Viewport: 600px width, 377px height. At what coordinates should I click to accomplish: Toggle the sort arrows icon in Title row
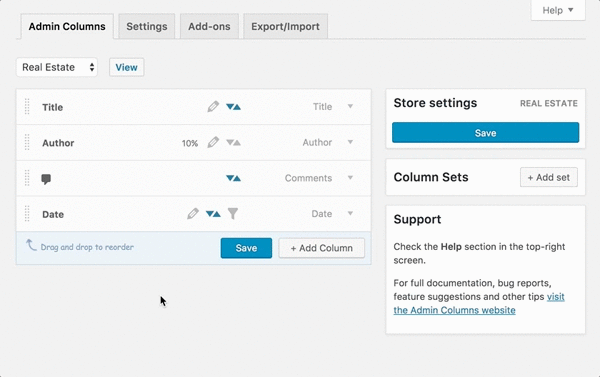tap(233, 107)
